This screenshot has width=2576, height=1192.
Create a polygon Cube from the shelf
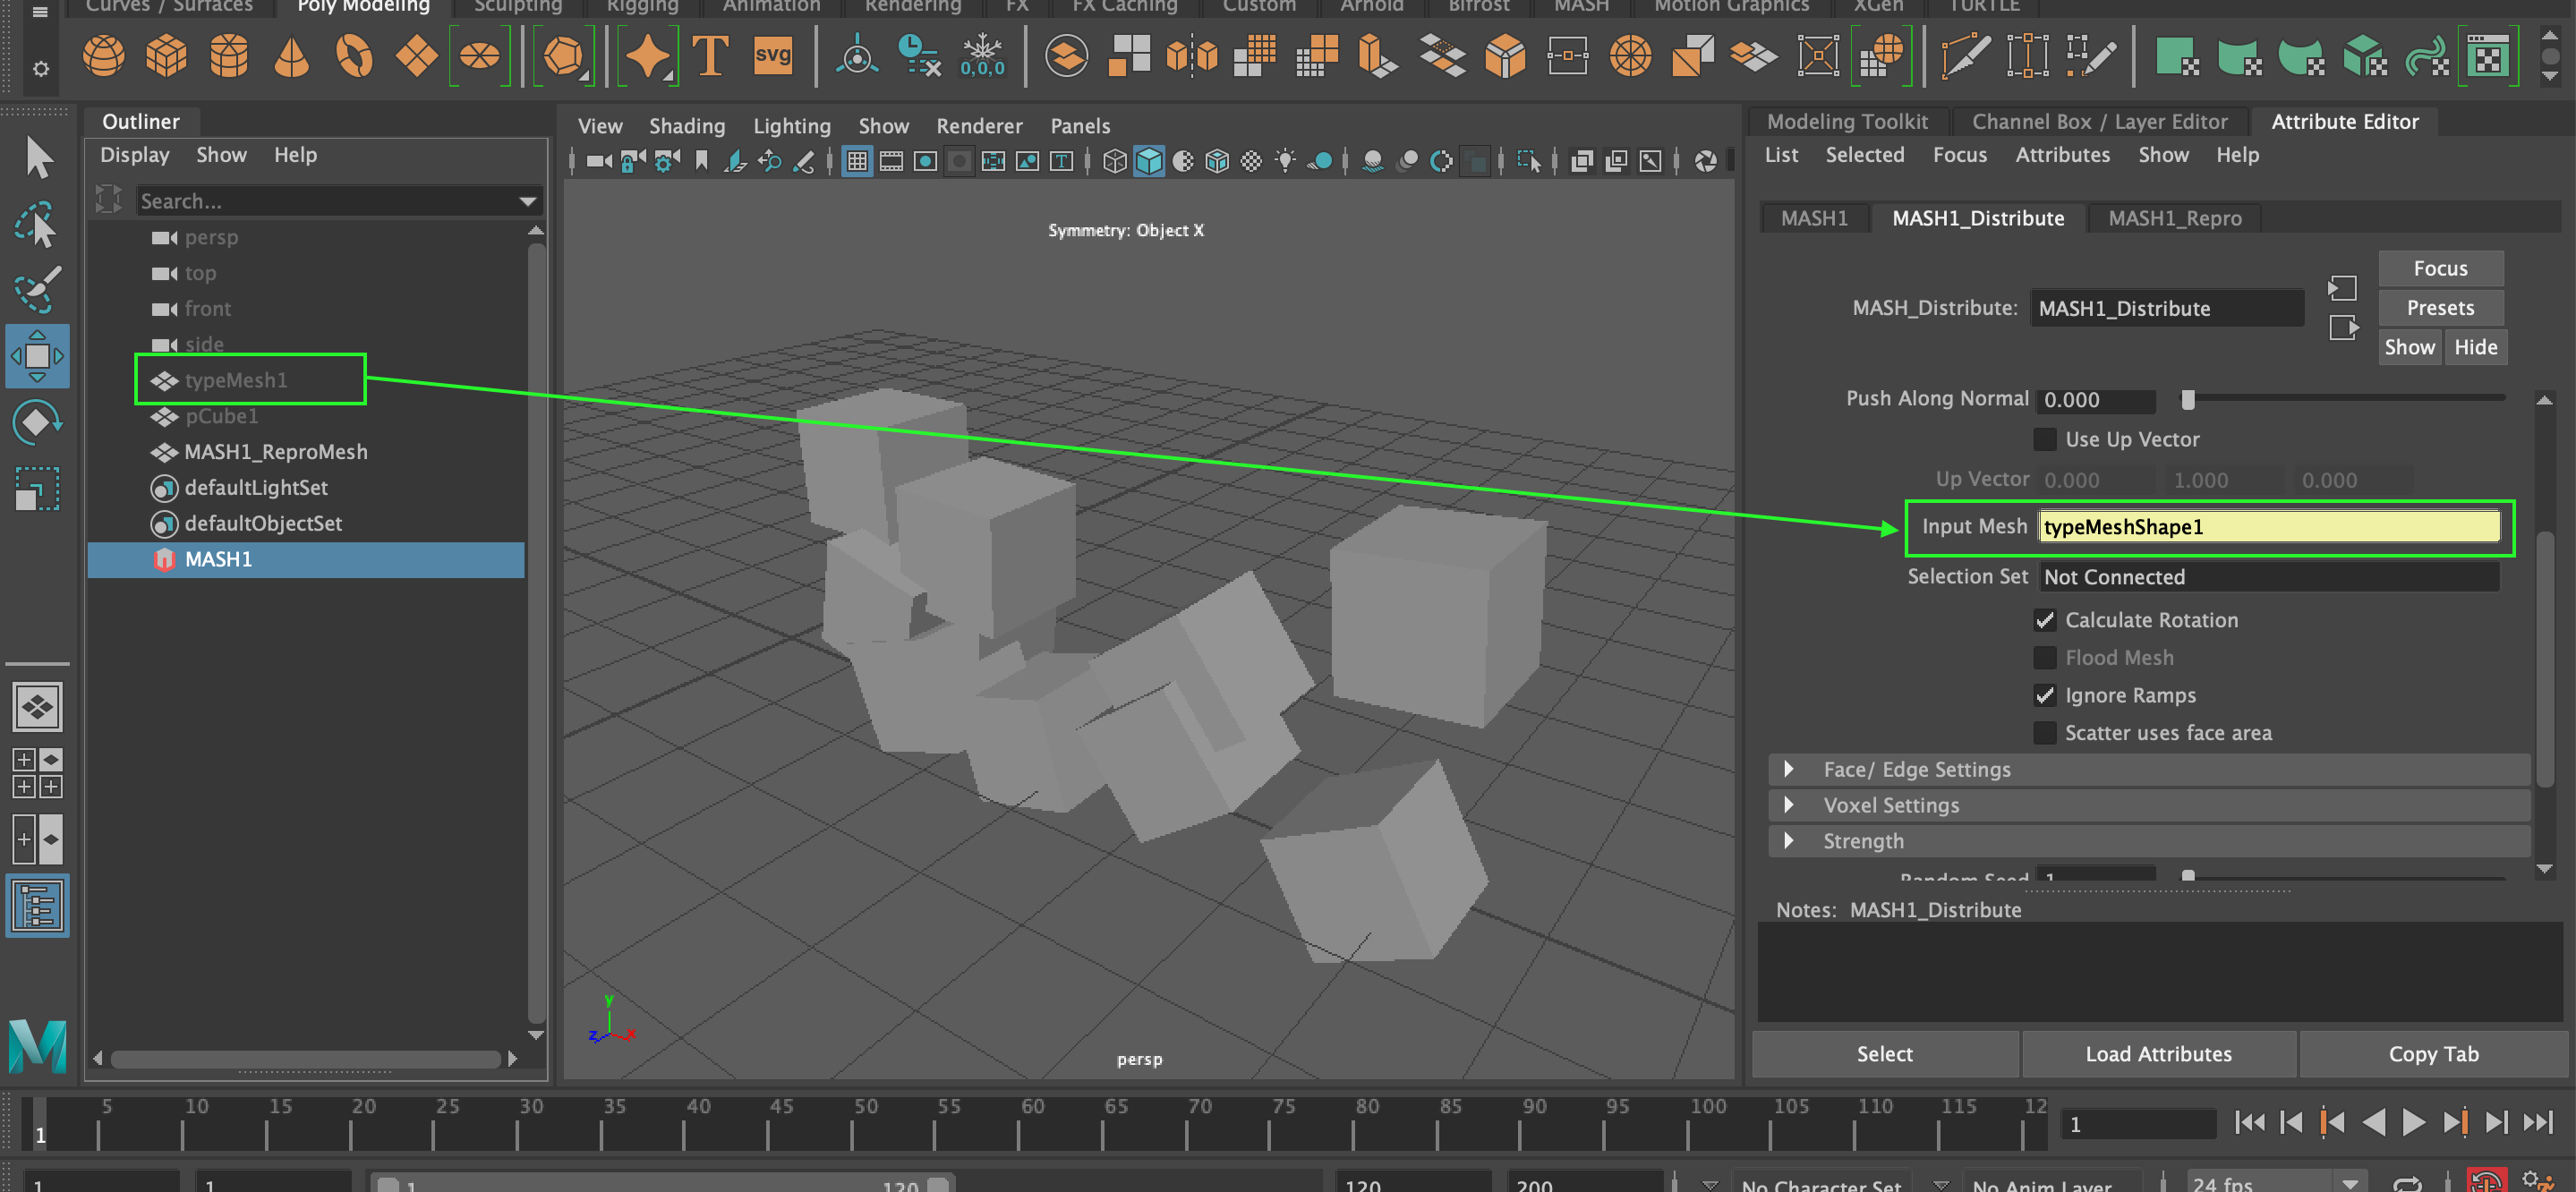[x=167, y=56]
